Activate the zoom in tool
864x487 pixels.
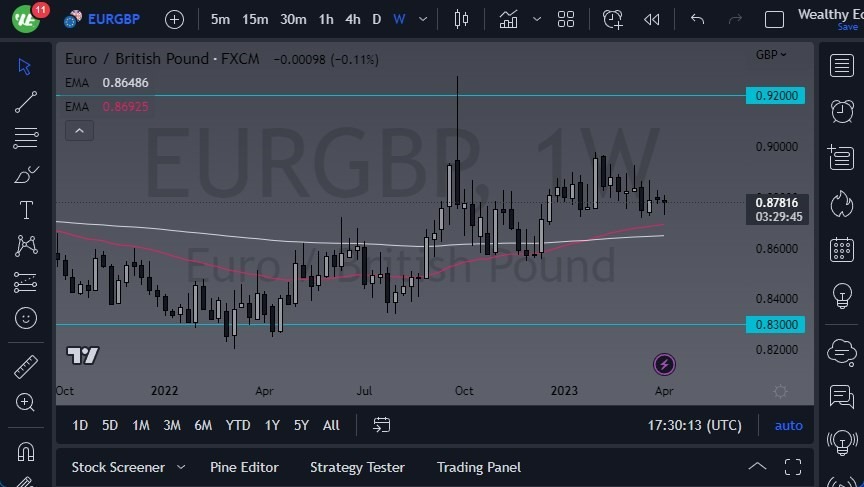(25, 402)
